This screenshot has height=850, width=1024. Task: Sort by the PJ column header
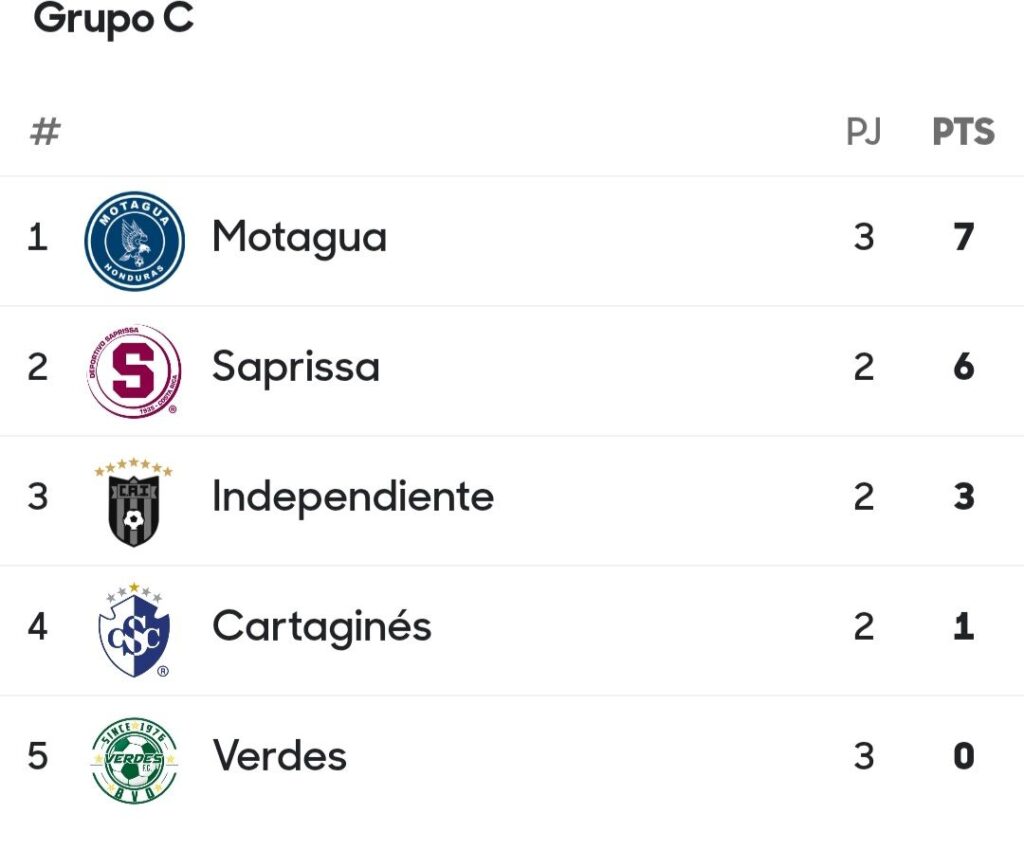864,132
